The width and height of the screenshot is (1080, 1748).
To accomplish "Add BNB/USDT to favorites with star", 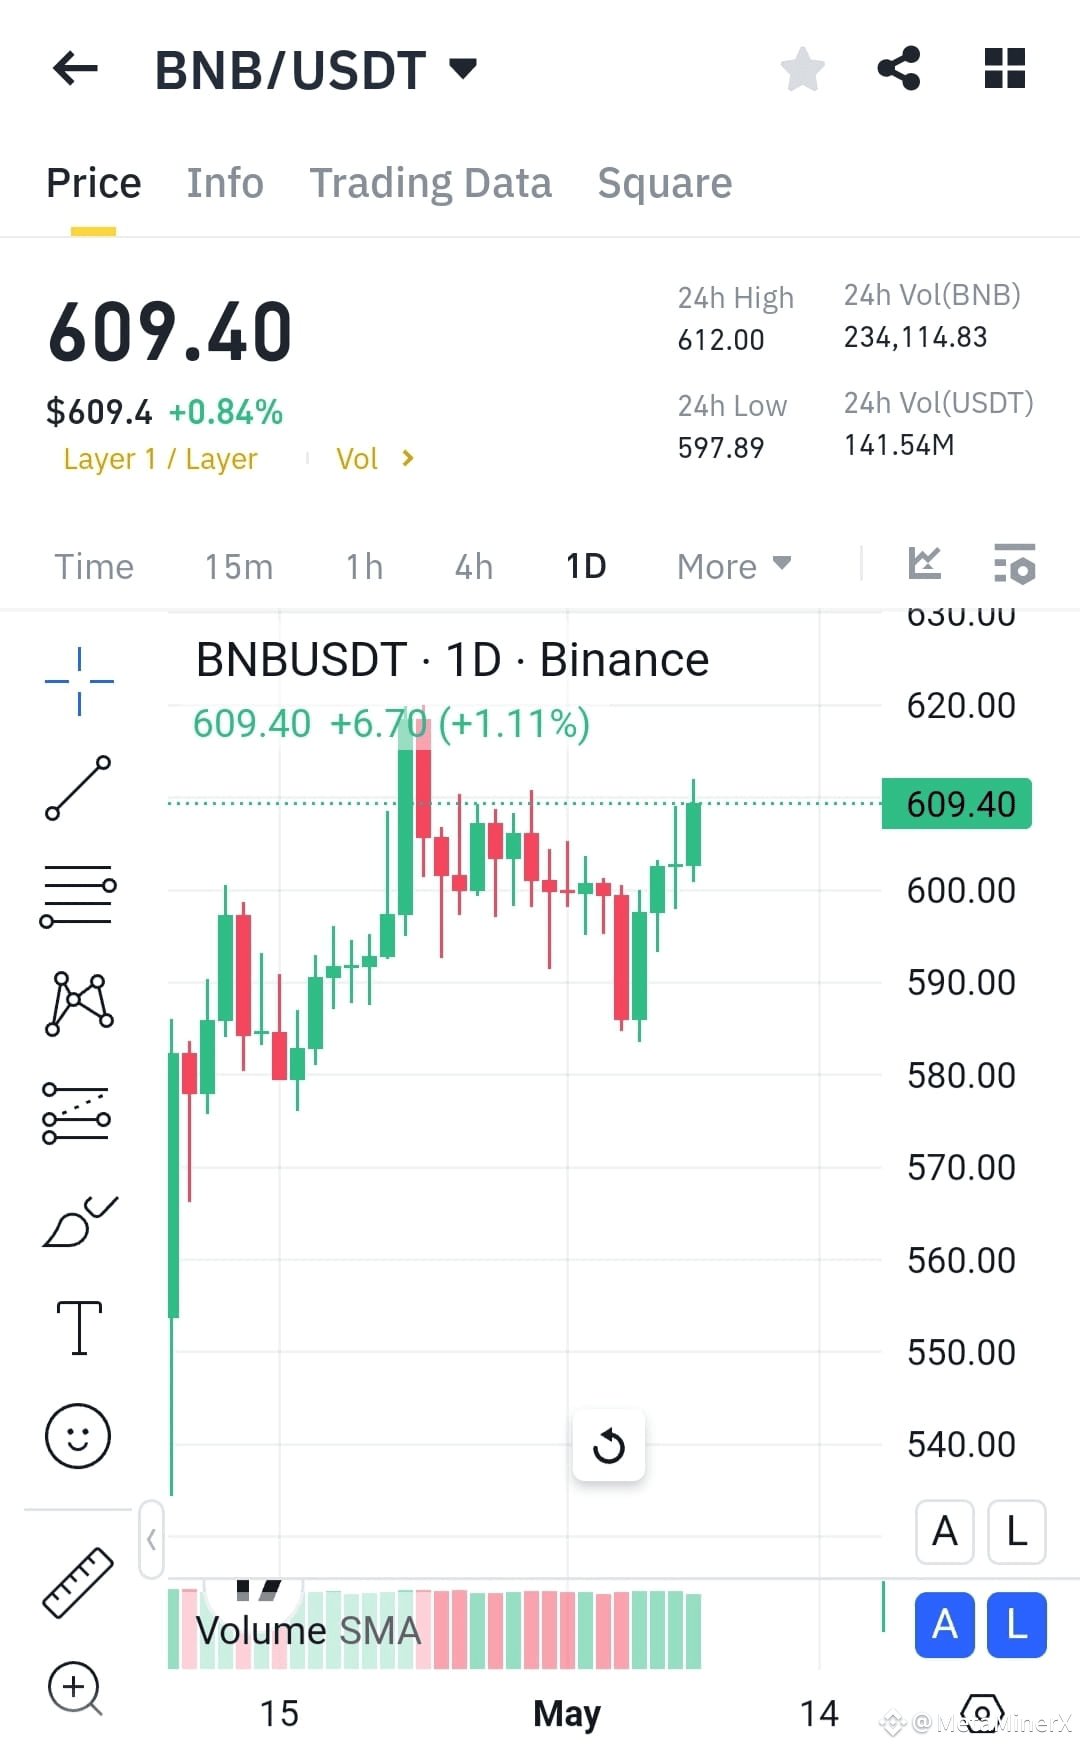I will pos(802,69).
